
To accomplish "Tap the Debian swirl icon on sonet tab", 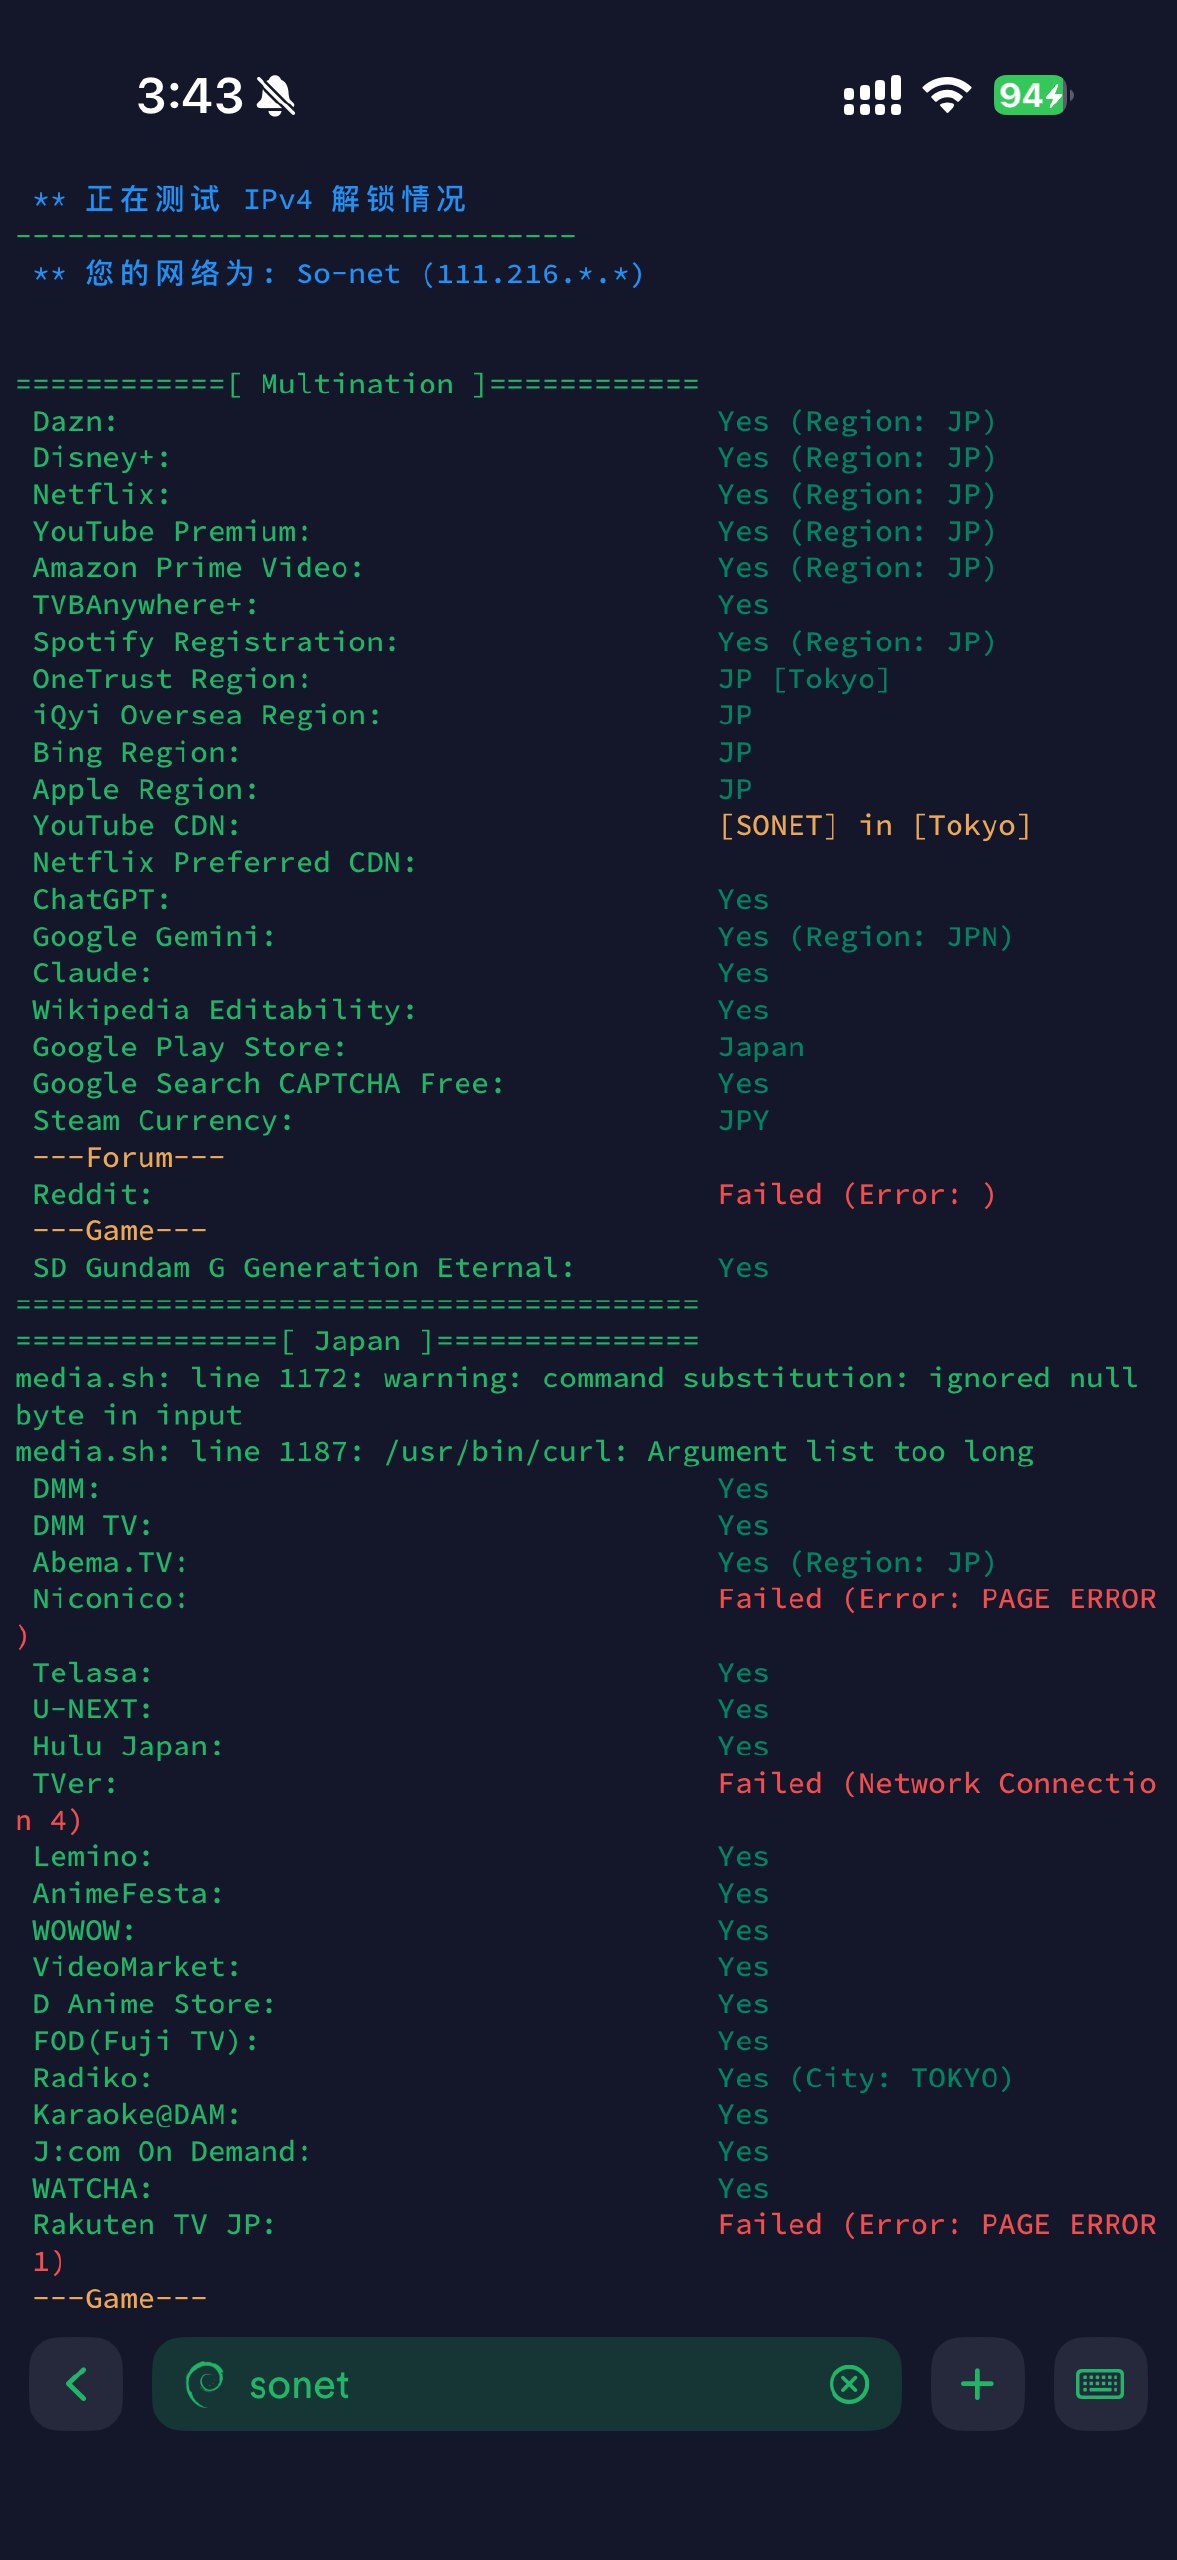I will coord(205,2384).
